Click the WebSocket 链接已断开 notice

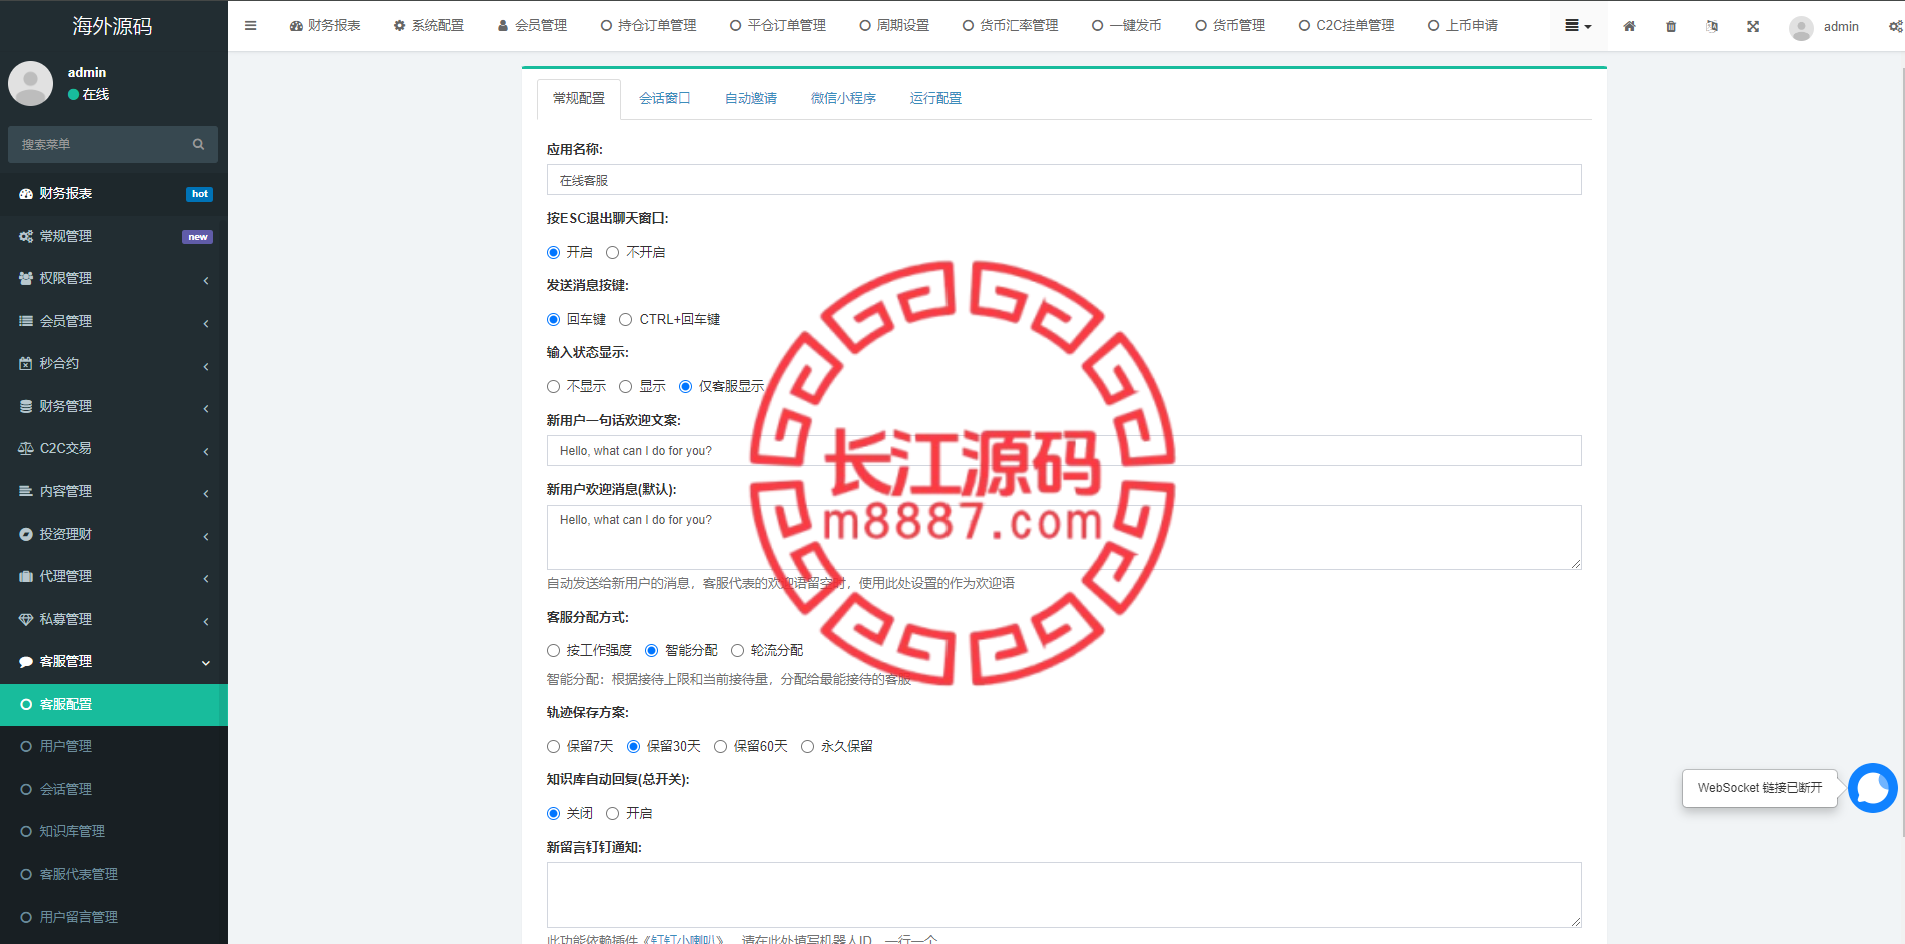[1760, 788]
